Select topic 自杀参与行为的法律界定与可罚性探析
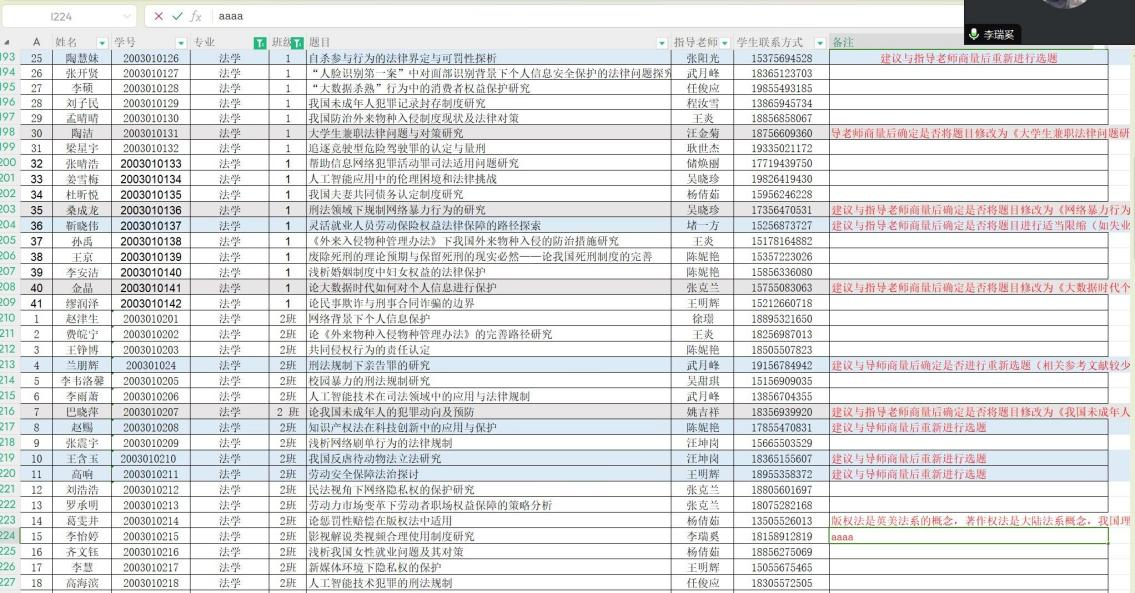Image resolution: width=1135 pixels, height=593 pixels. 489,58
